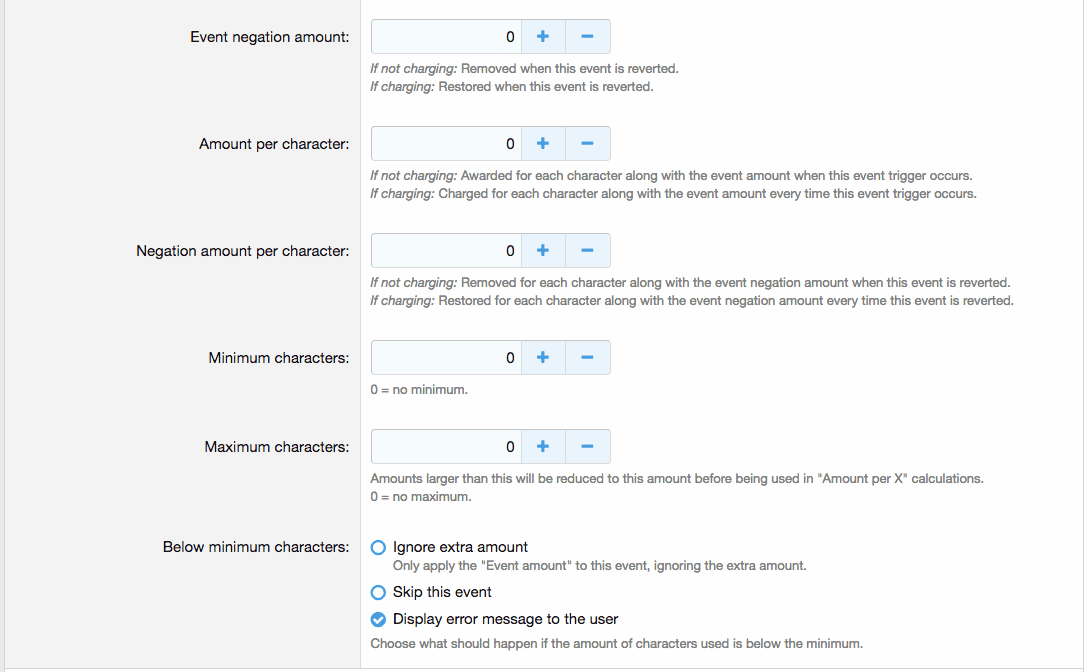1084x672 pixels.
Task: Focus the Minimum characters input box
Action: [446, 358]
